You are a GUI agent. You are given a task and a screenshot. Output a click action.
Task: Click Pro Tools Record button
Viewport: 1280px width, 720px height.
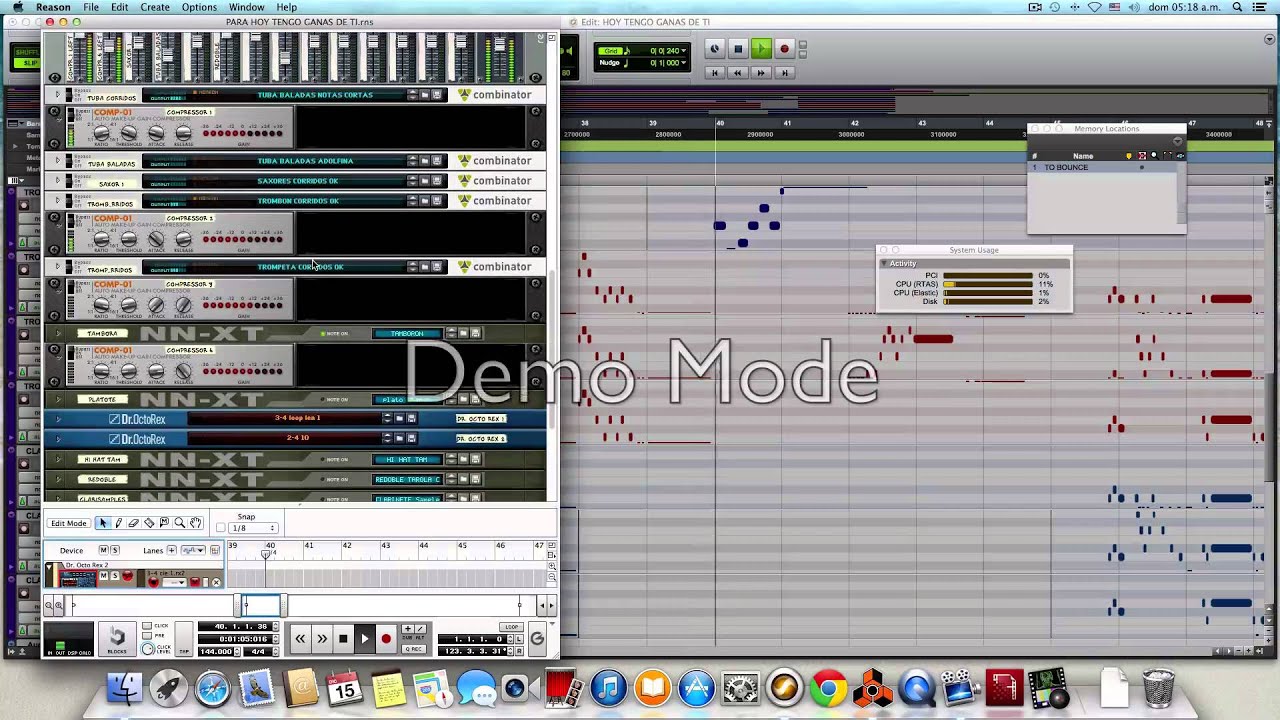point(784,48)
